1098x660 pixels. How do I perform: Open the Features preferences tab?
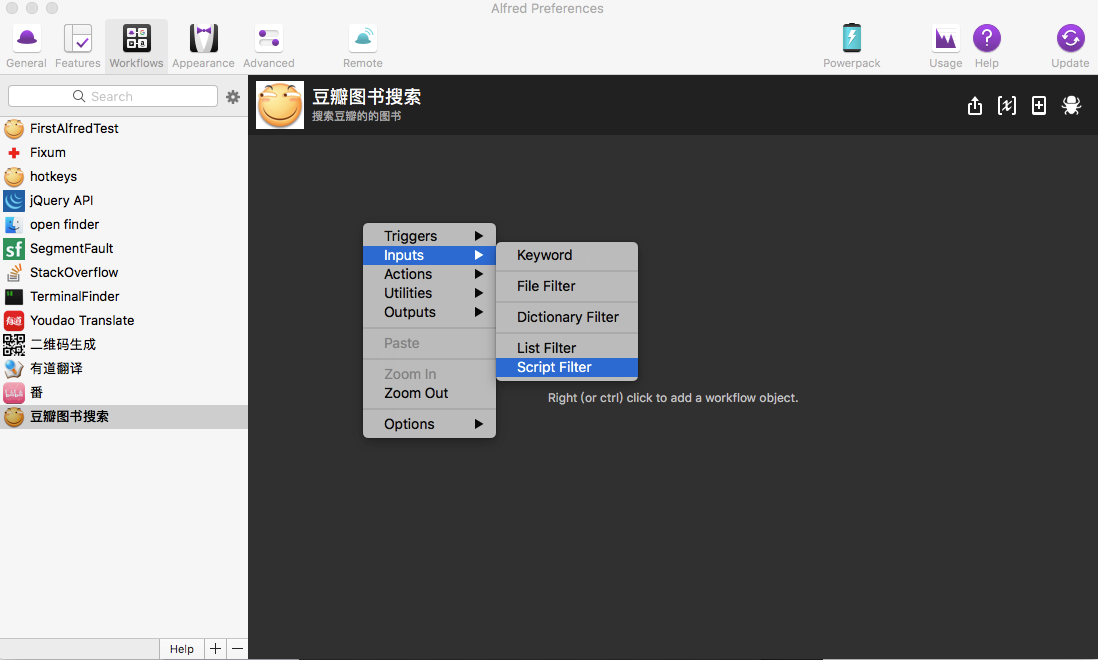[78, 46]
